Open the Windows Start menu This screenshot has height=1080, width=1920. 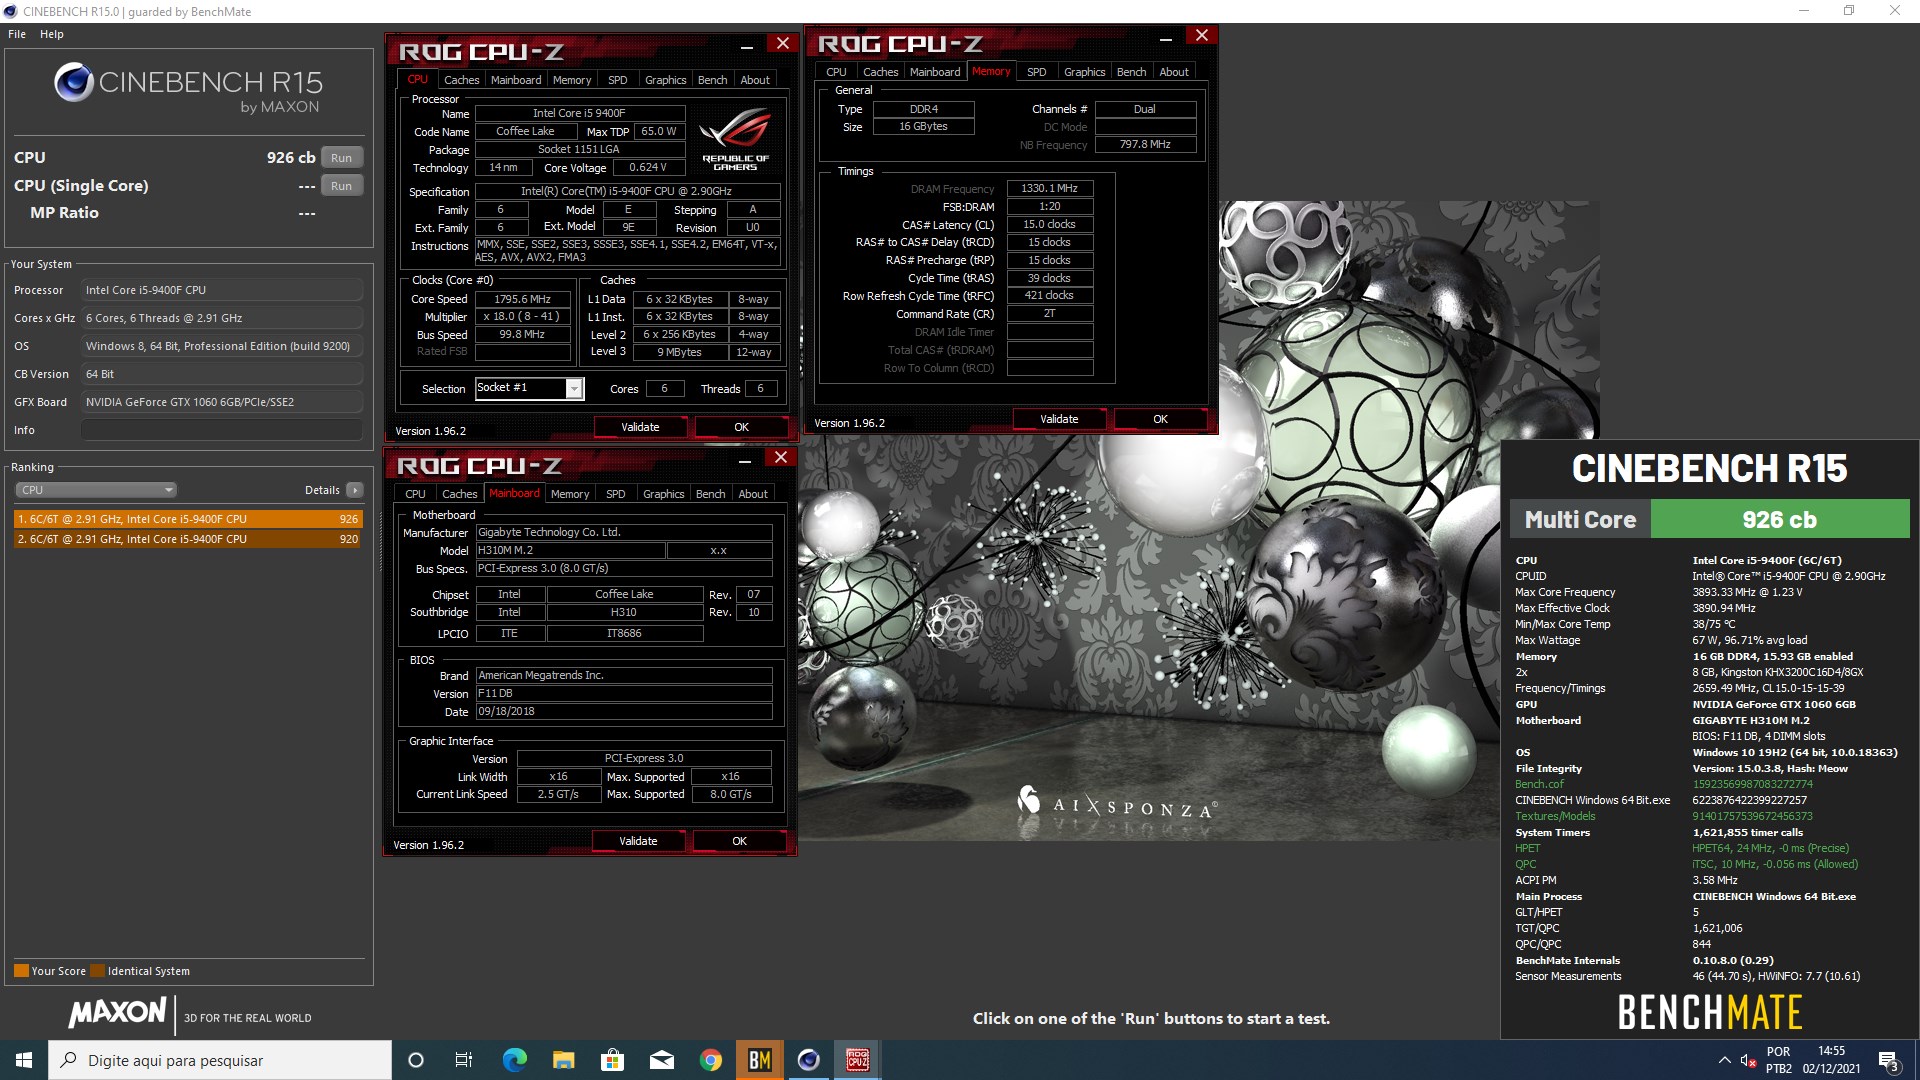point(24,1060)
